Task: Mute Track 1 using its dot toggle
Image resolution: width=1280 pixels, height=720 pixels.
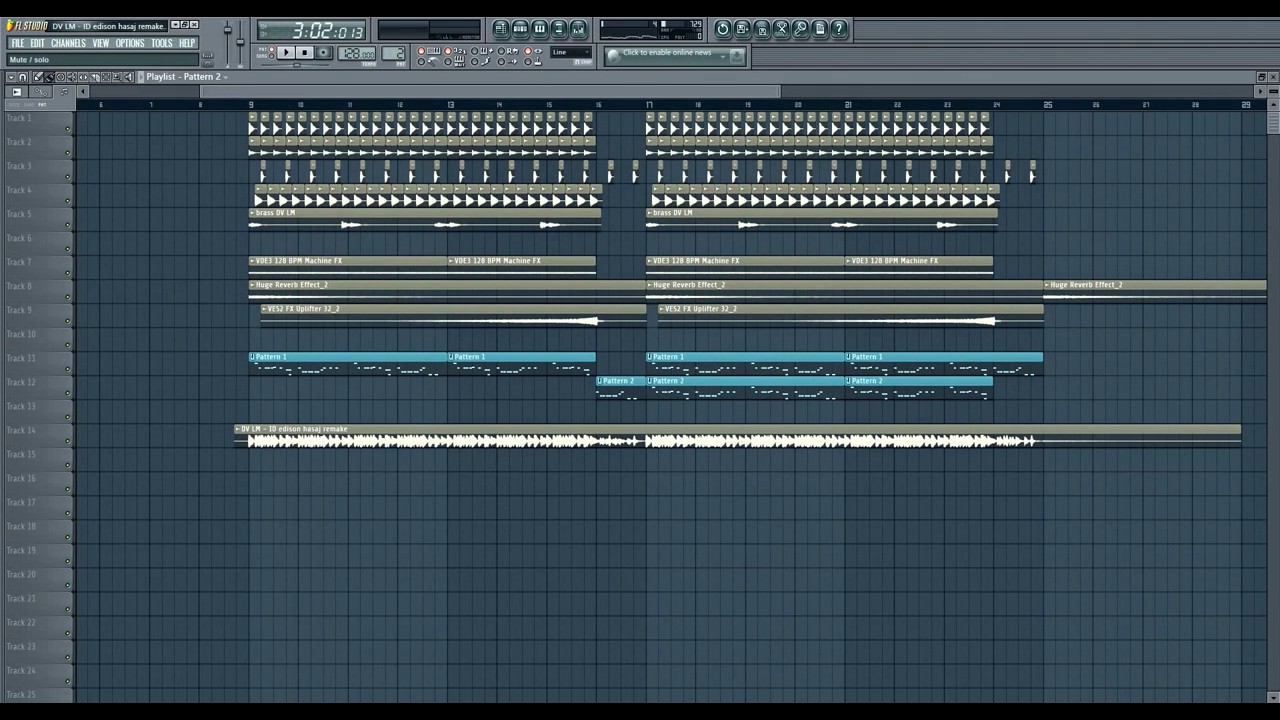Action: coord(68,129)
